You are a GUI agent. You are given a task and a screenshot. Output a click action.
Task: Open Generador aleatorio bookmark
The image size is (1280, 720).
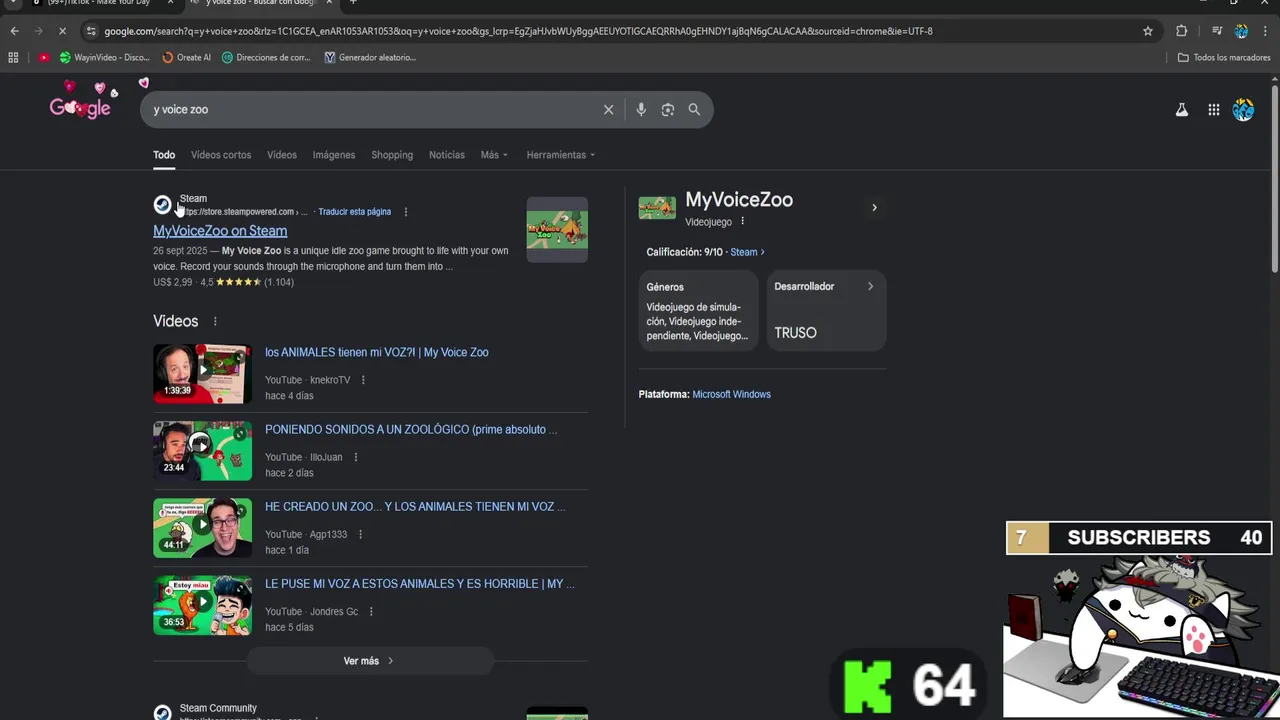click(x=370, y=57)
